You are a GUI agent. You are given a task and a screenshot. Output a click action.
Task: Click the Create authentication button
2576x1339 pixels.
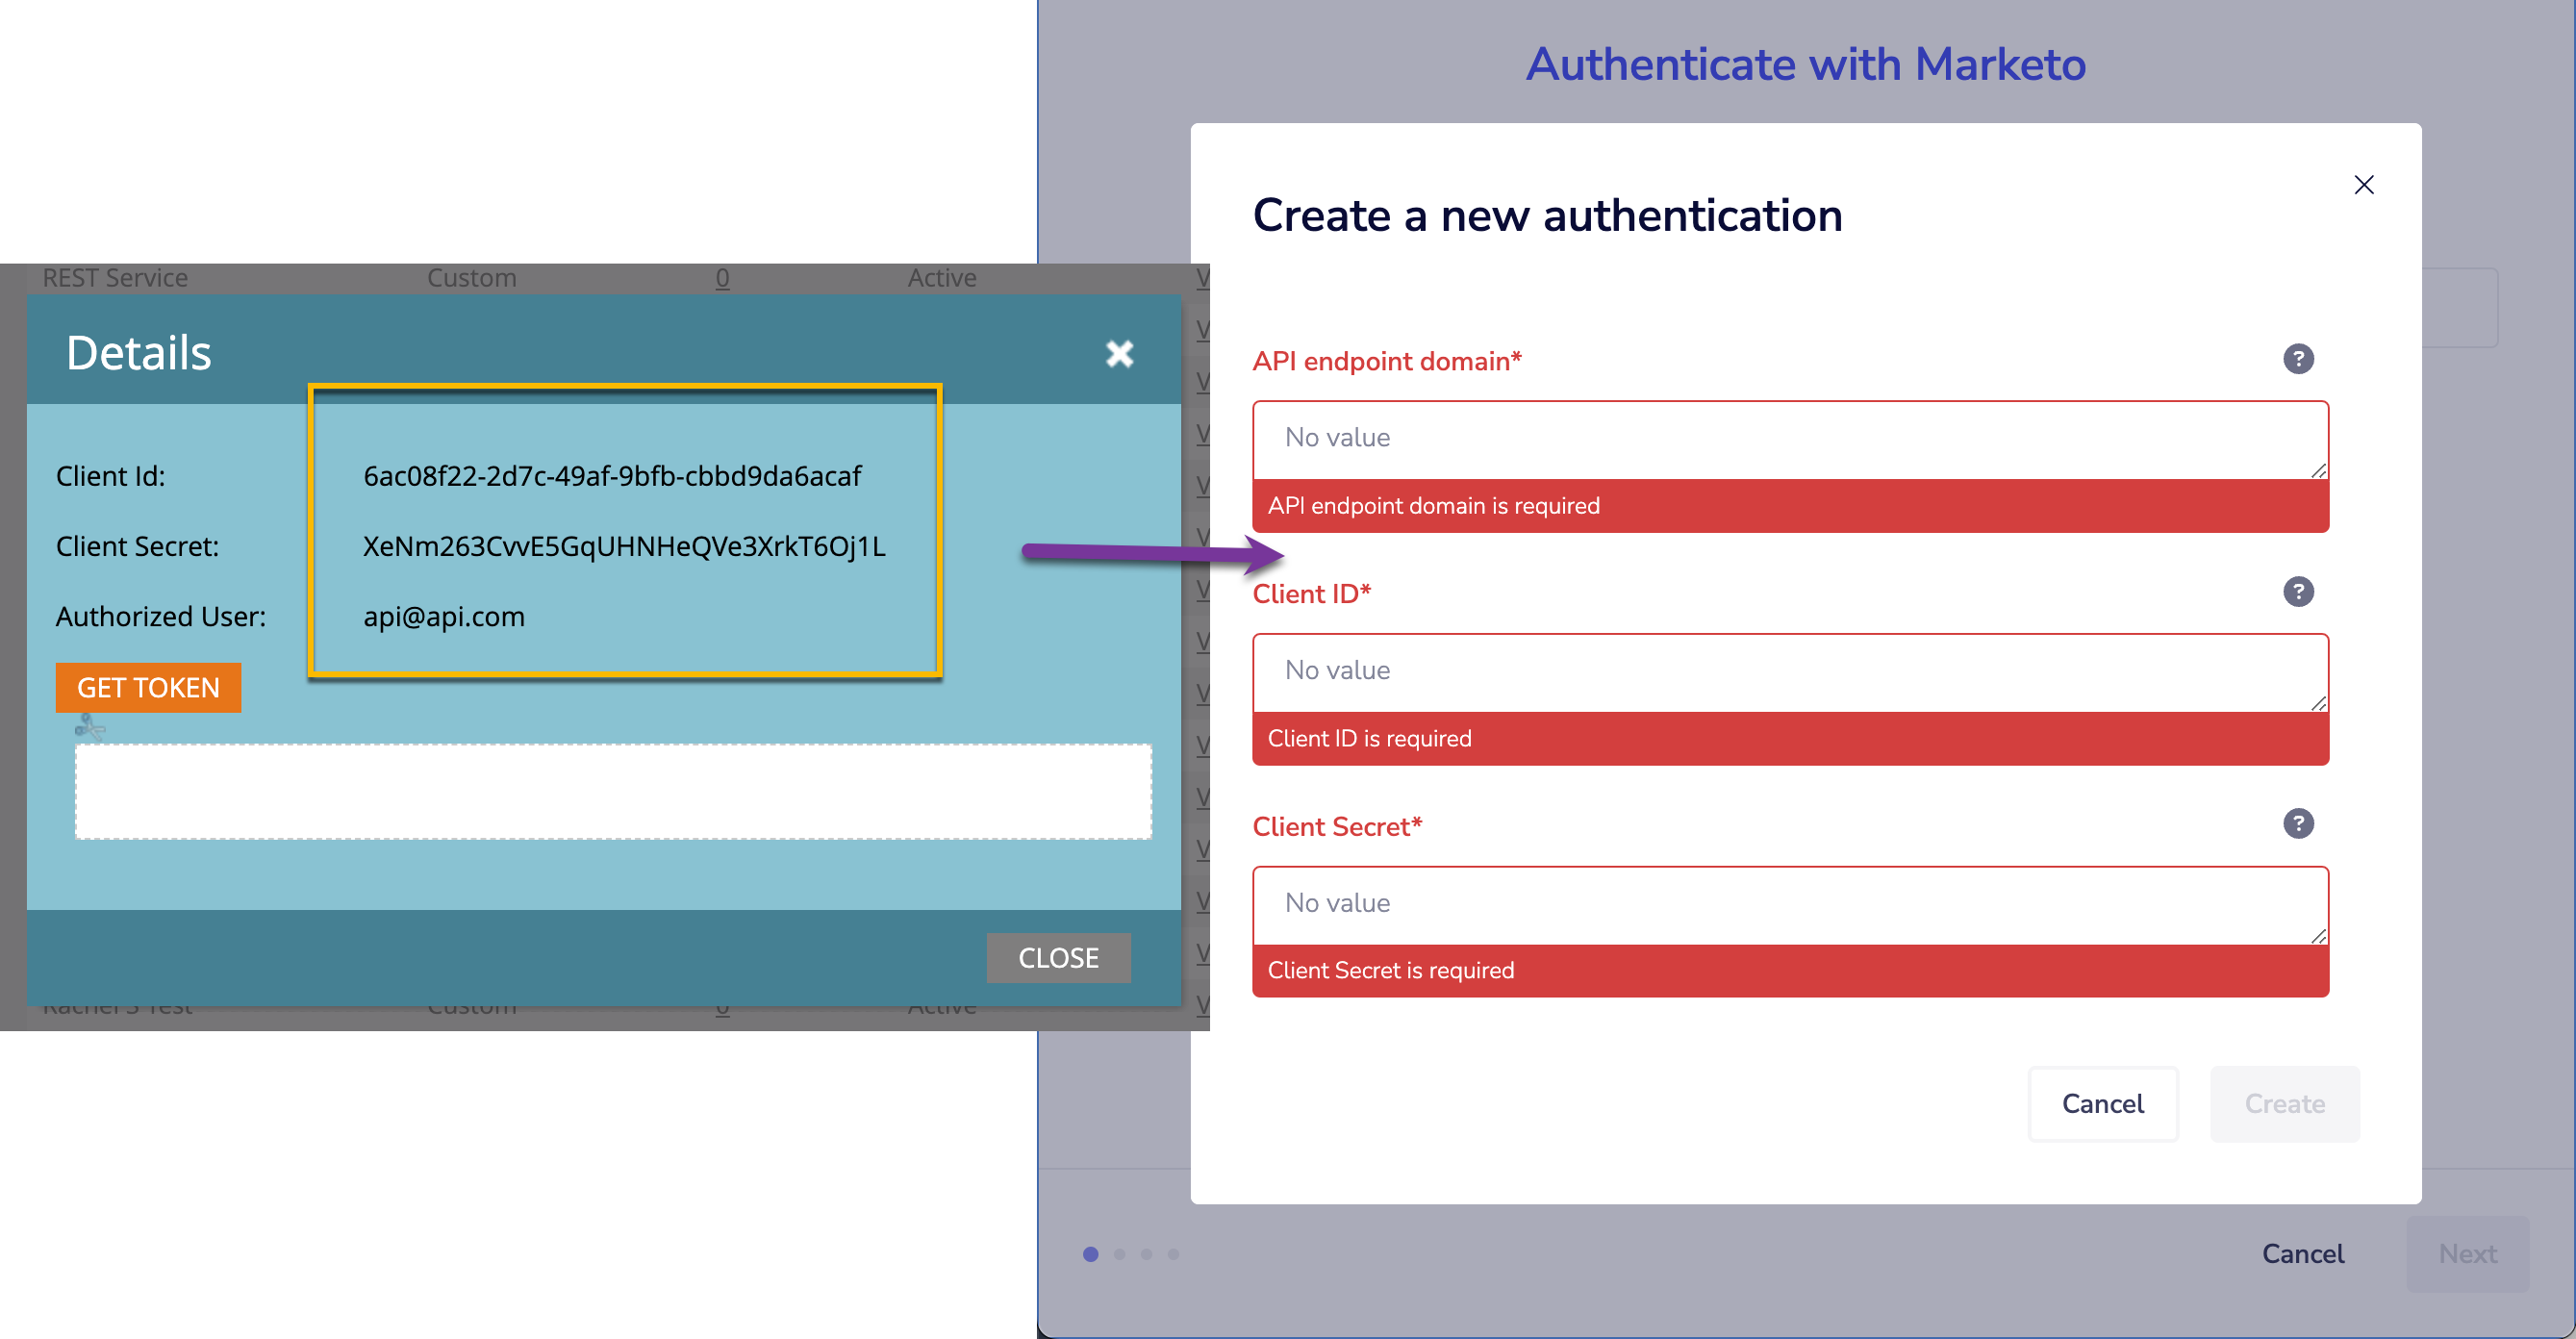(x=2284, y=1104)
